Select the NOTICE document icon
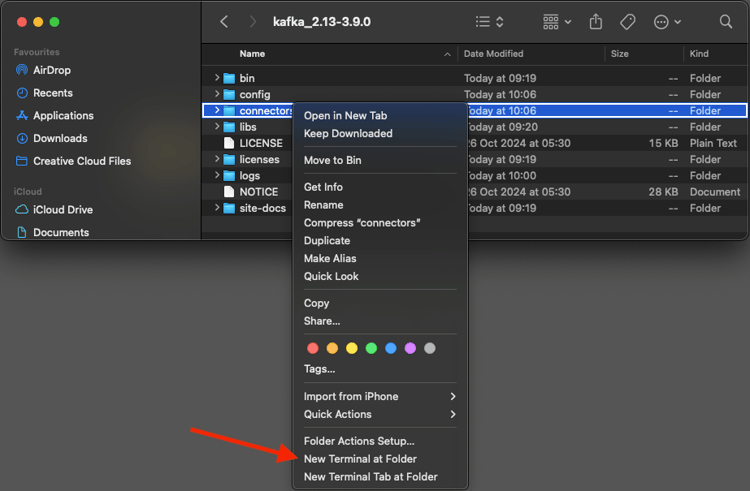The width and height of the screenshot is (750, 491). click(x=230, y=192)
